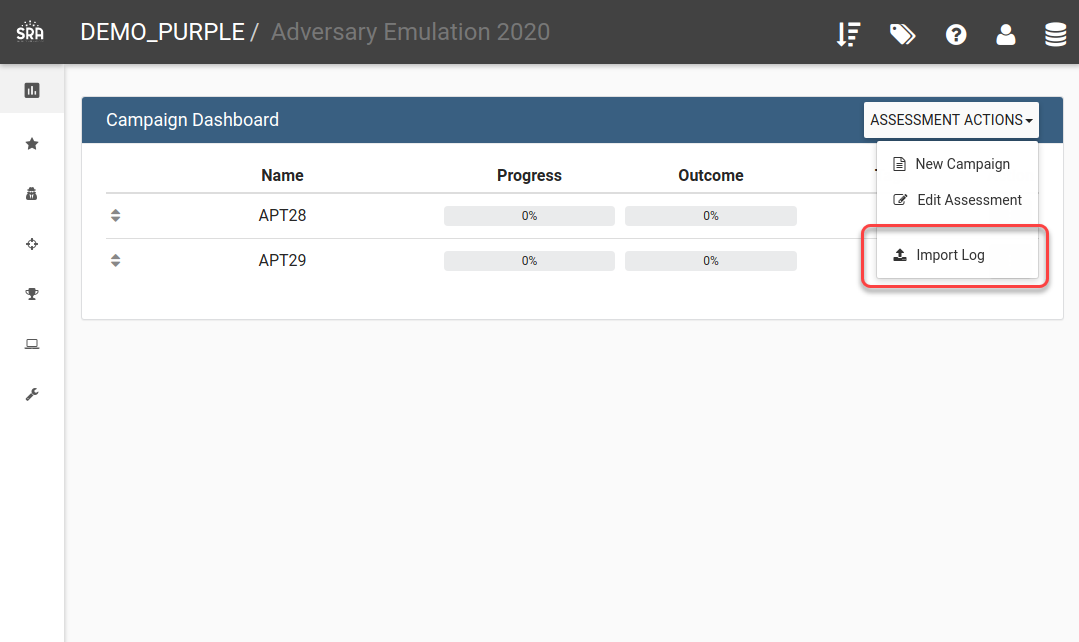
Task: Click the SRA logo icon
Action: 30,32
